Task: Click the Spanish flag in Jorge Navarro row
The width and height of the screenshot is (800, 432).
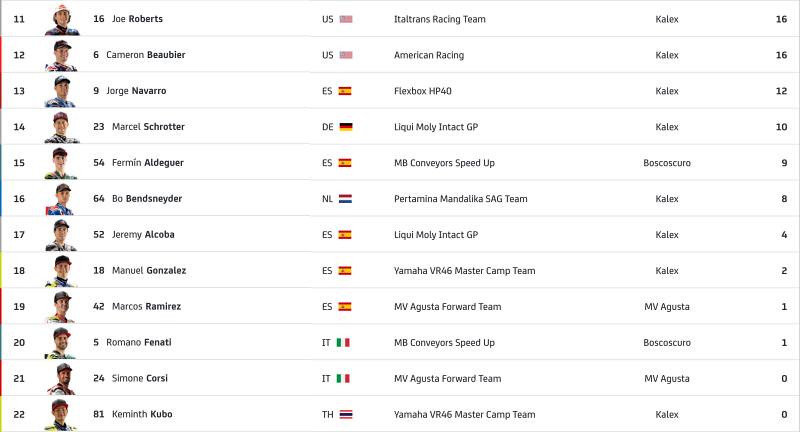Action: [345, 91]
